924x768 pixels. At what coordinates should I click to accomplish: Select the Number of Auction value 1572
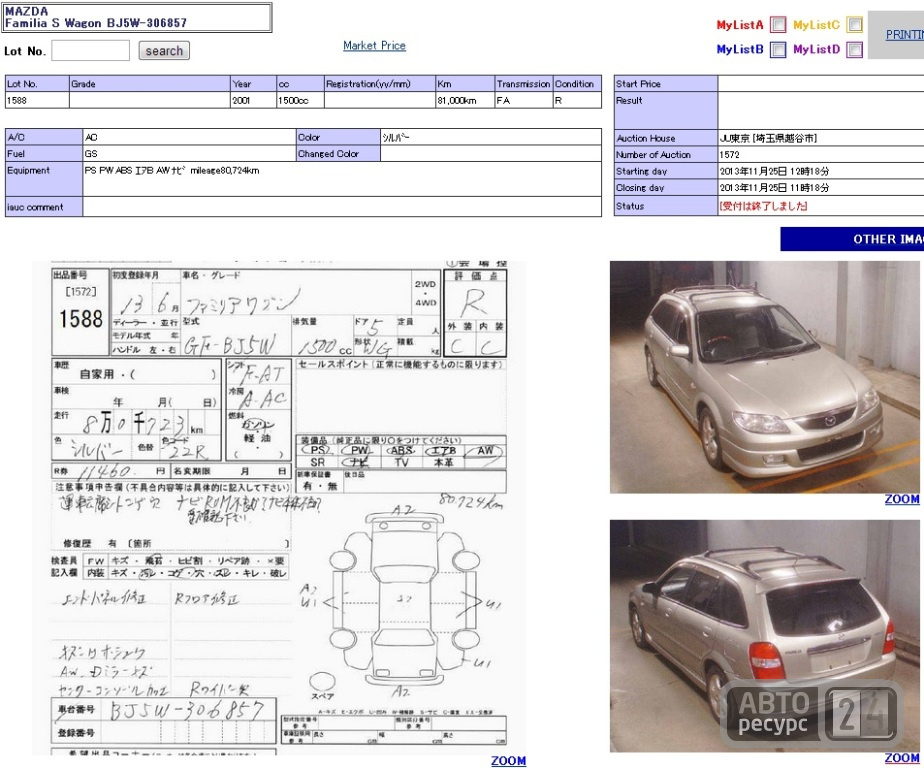click(729, 154)
